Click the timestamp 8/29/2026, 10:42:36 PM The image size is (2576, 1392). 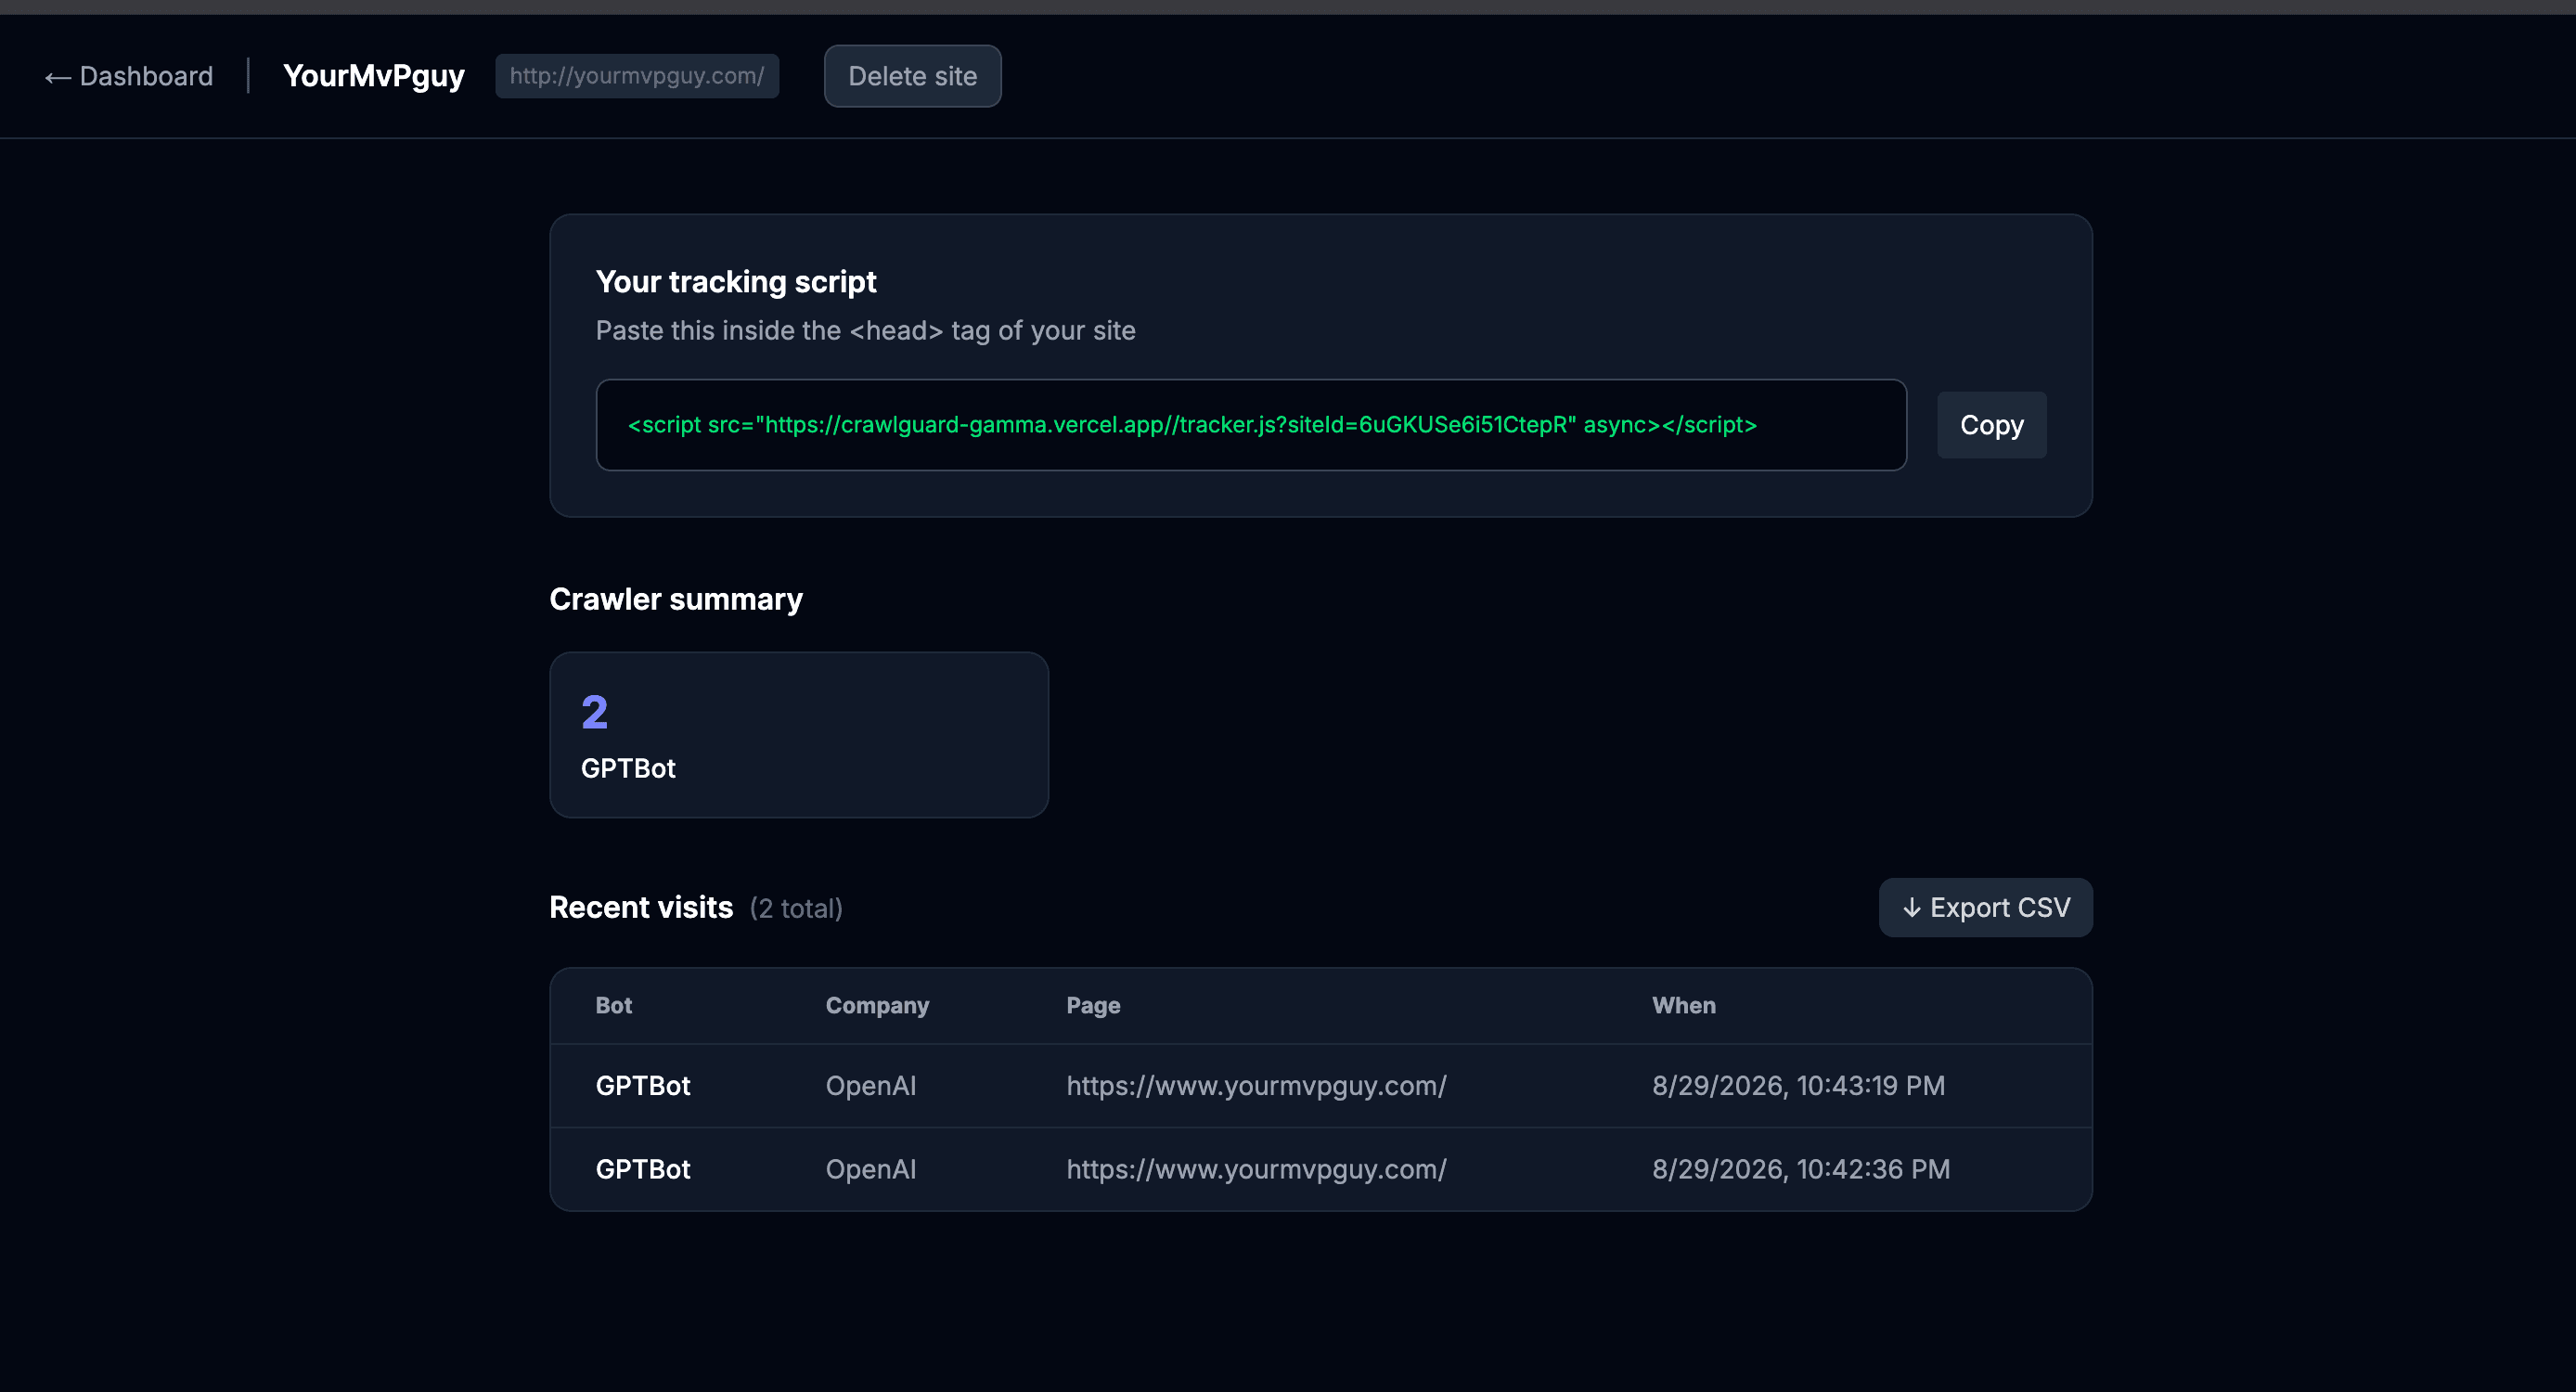[1801, 1169]
